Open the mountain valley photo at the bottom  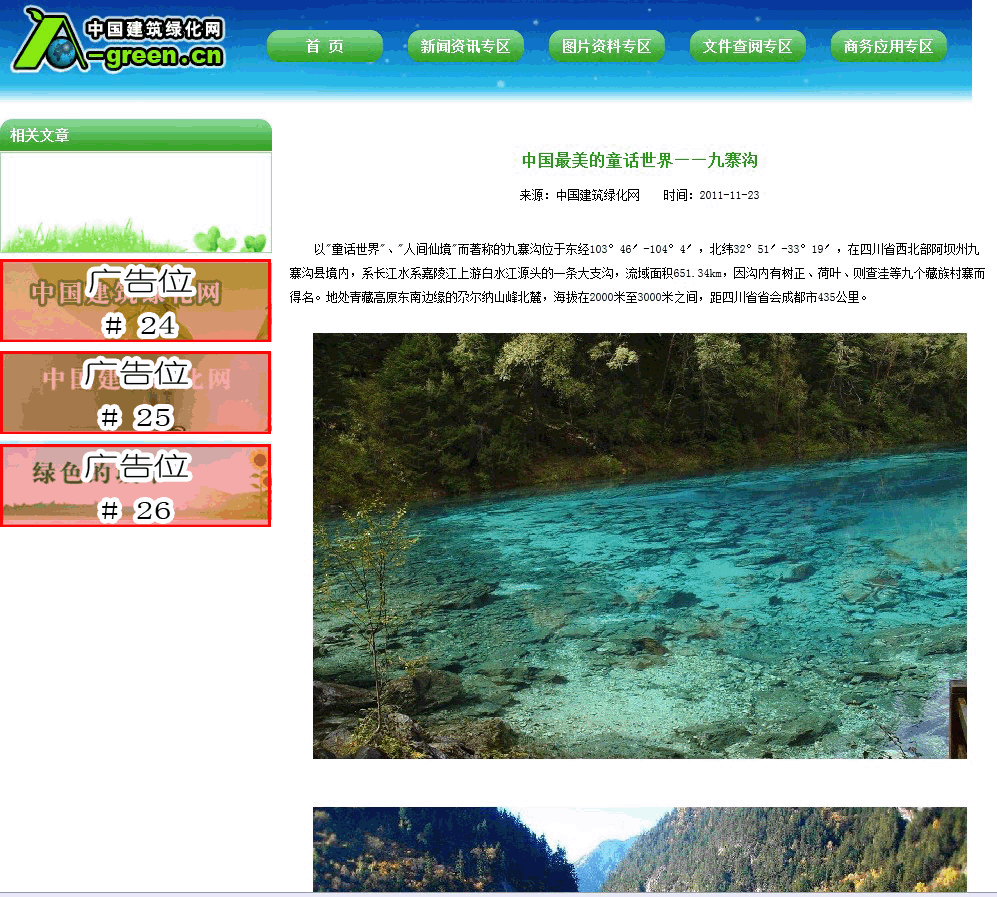point(639,849)
